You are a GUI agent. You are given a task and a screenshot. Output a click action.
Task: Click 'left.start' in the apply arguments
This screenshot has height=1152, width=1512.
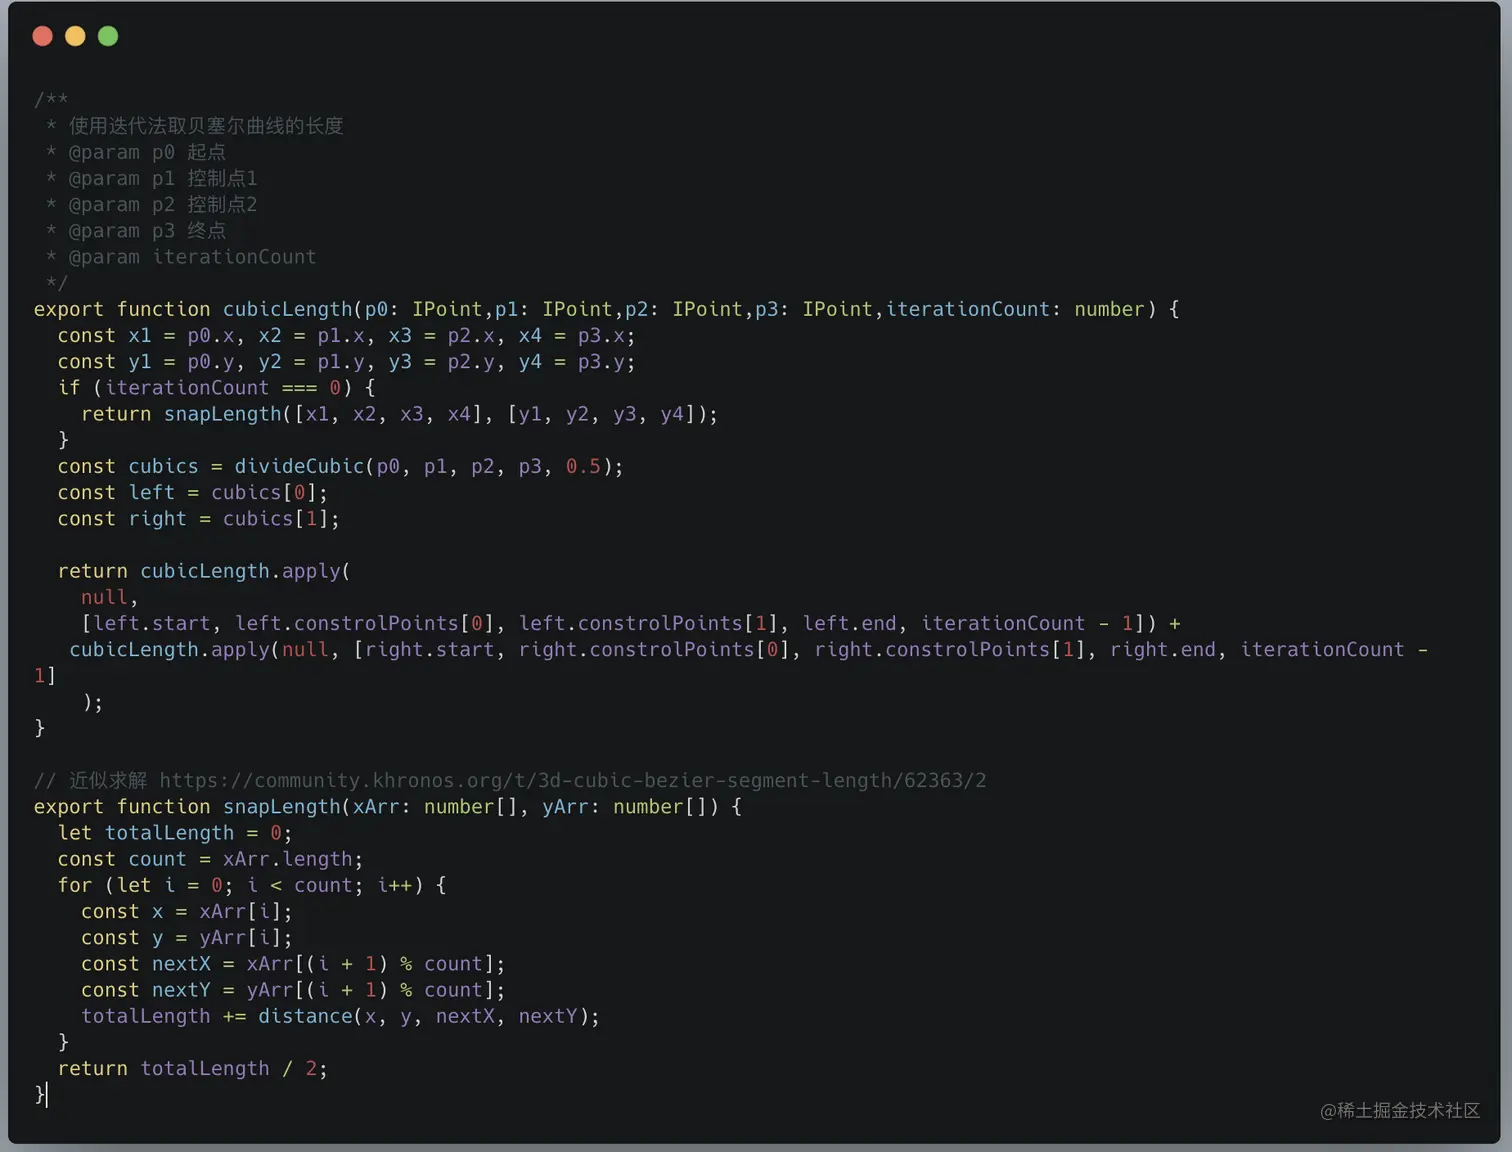tap(152, 623)
